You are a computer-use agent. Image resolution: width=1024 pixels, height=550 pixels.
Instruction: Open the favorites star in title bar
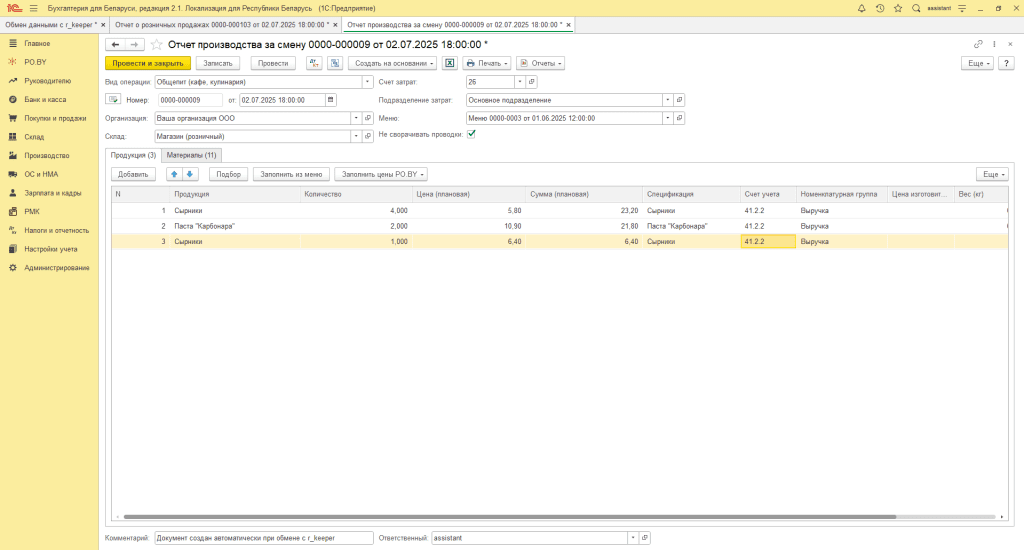(x=898, y=8)
